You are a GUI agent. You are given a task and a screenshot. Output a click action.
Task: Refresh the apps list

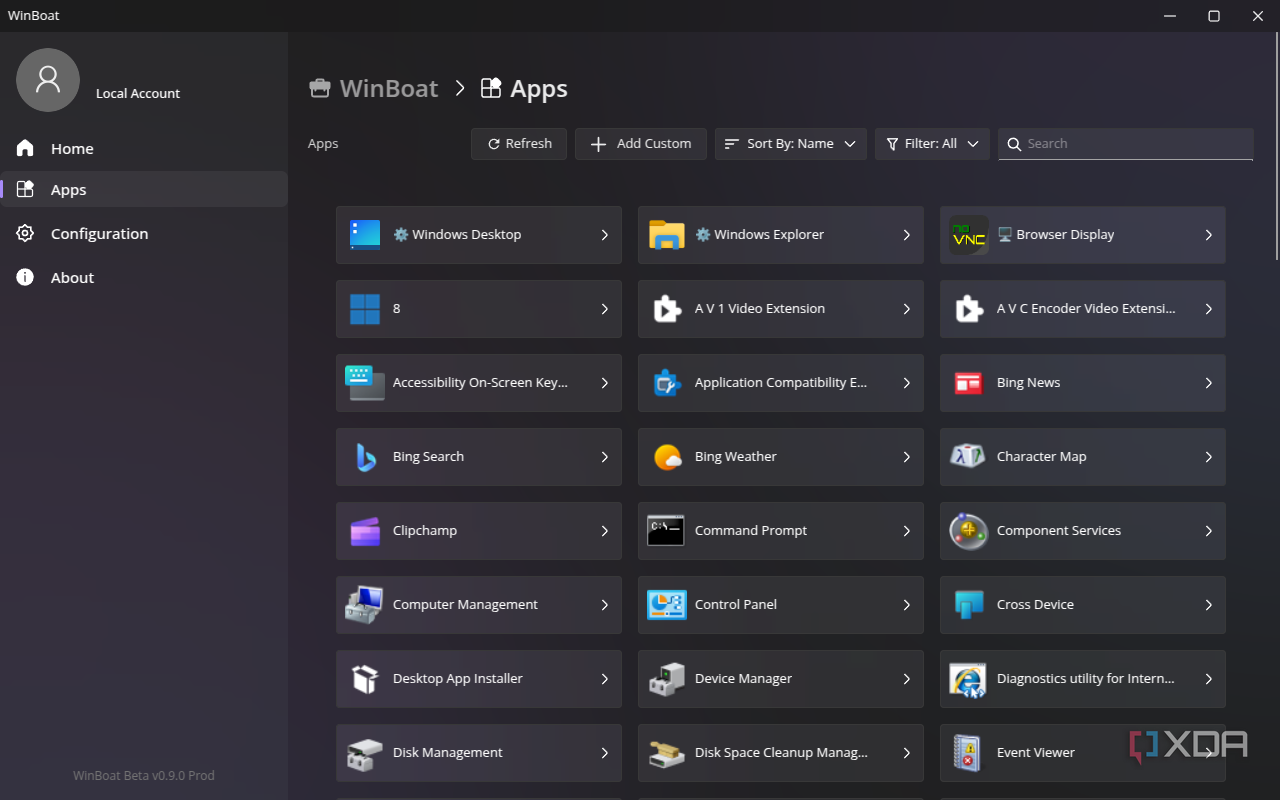click(x=519, y=144)
